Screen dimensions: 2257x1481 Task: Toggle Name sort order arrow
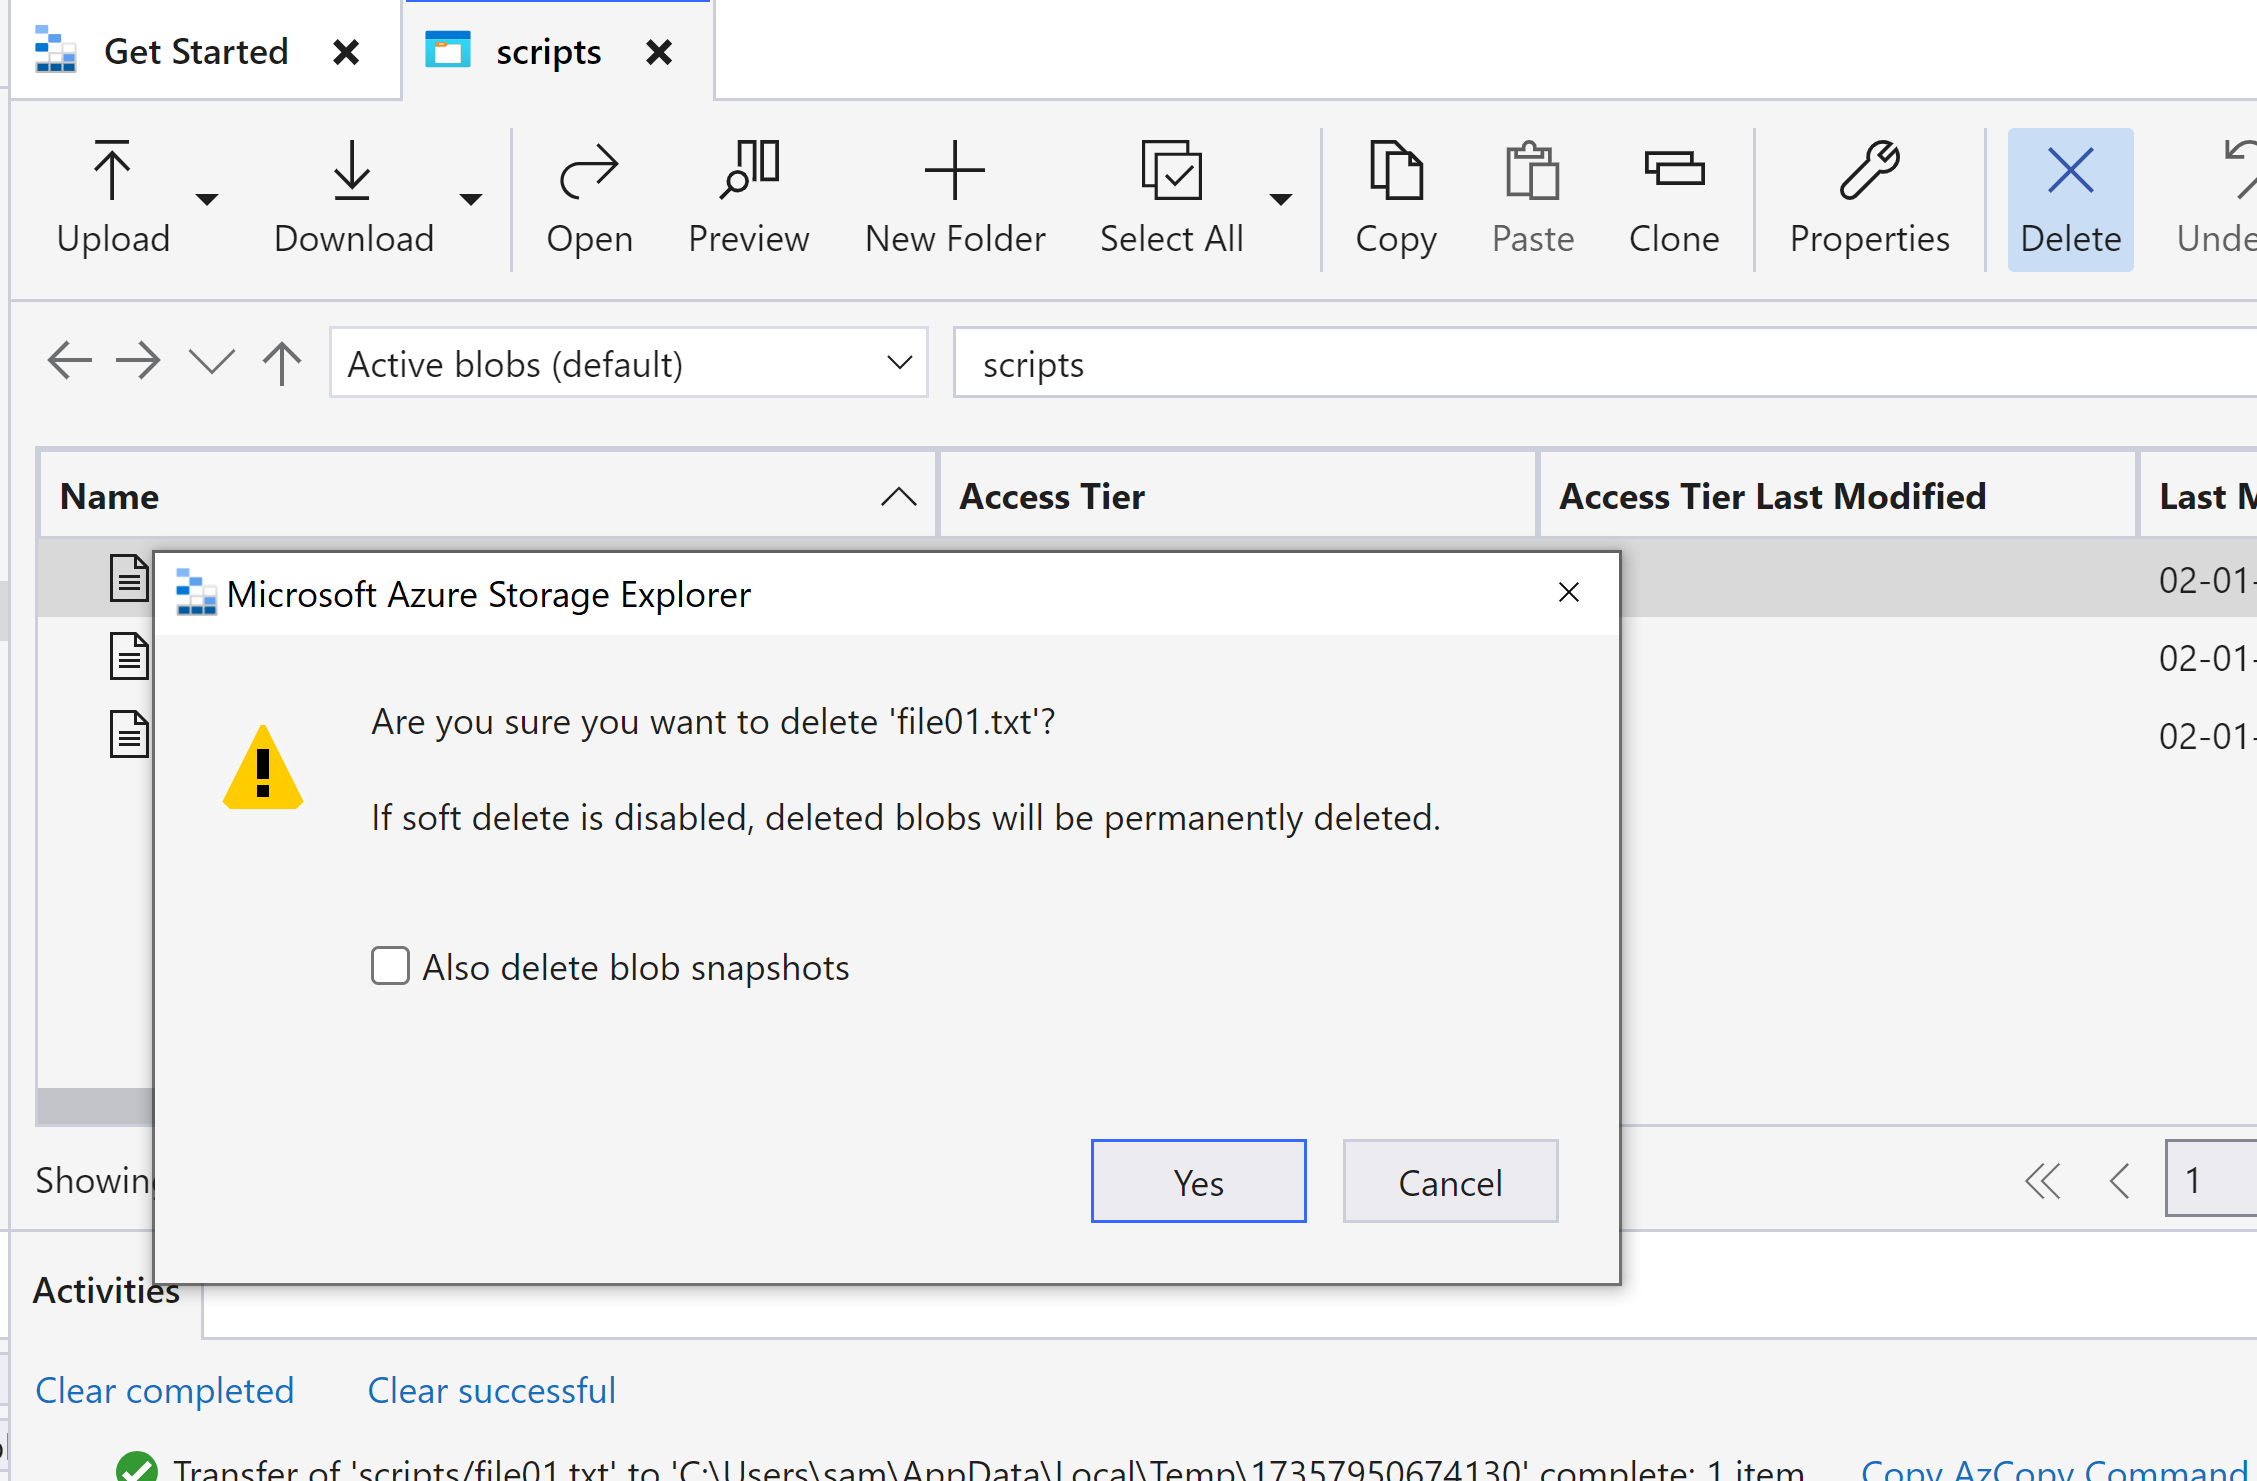(899, 496)
